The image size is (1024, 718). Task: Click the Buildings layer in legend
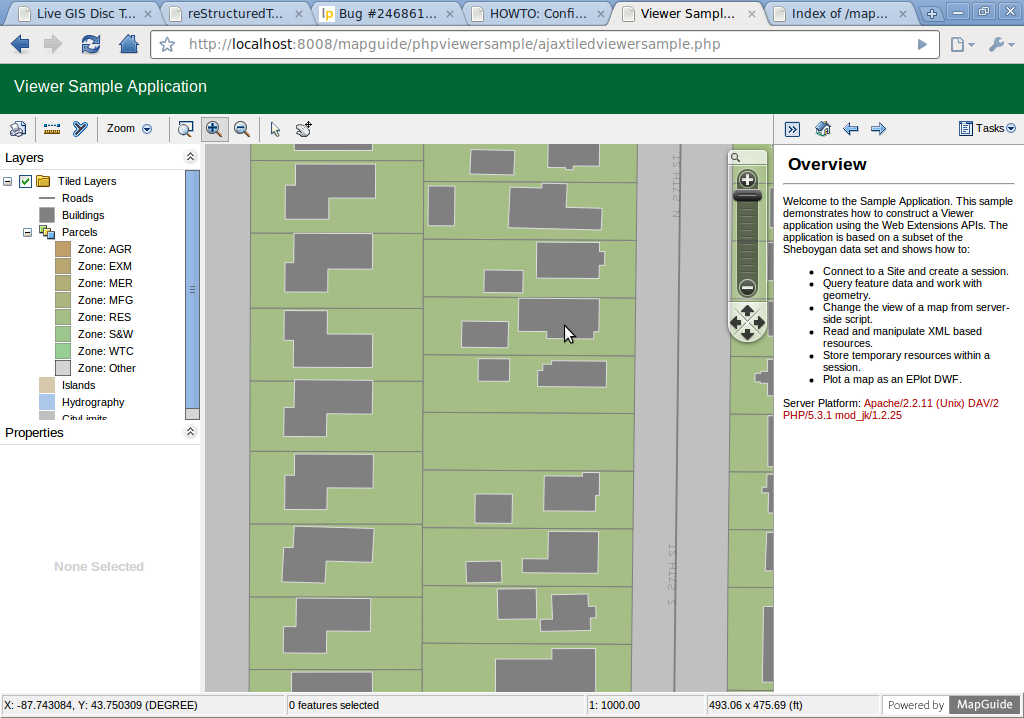[x=82, y=215]
